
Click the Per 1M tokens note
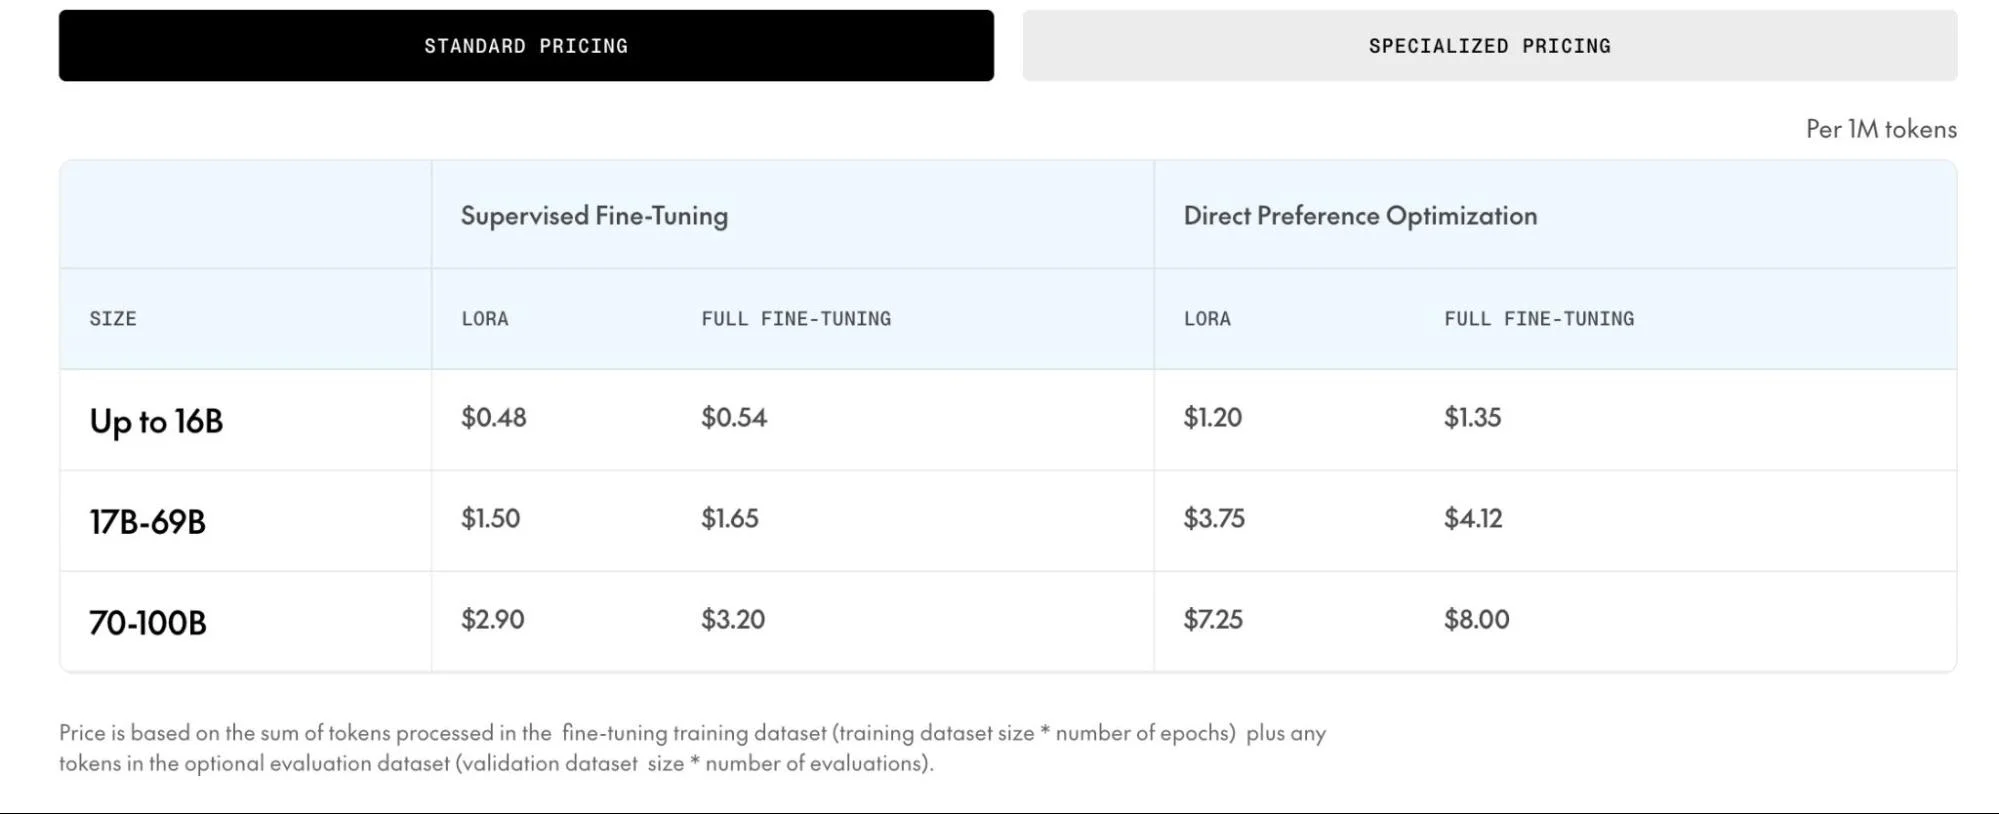coord(1881,129)
